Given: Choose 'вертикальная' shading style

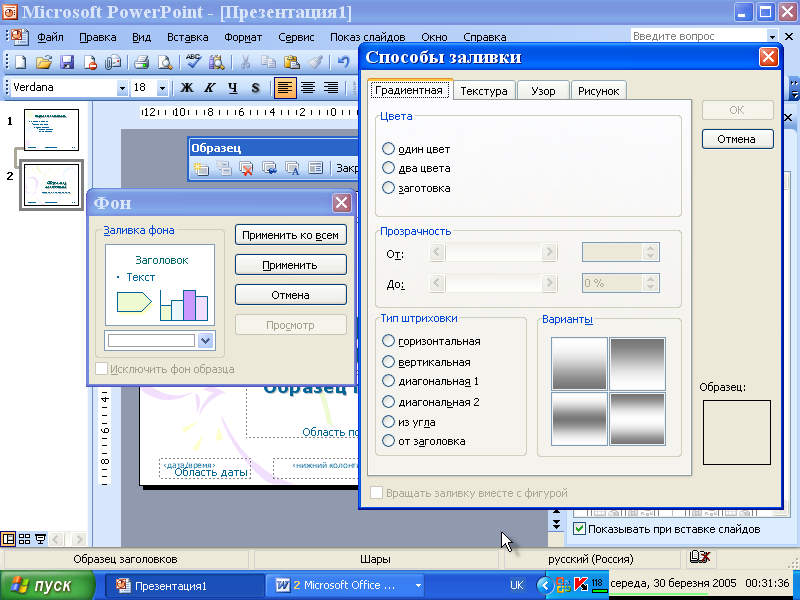Looking at the screenshot, I should click(388, 361).
